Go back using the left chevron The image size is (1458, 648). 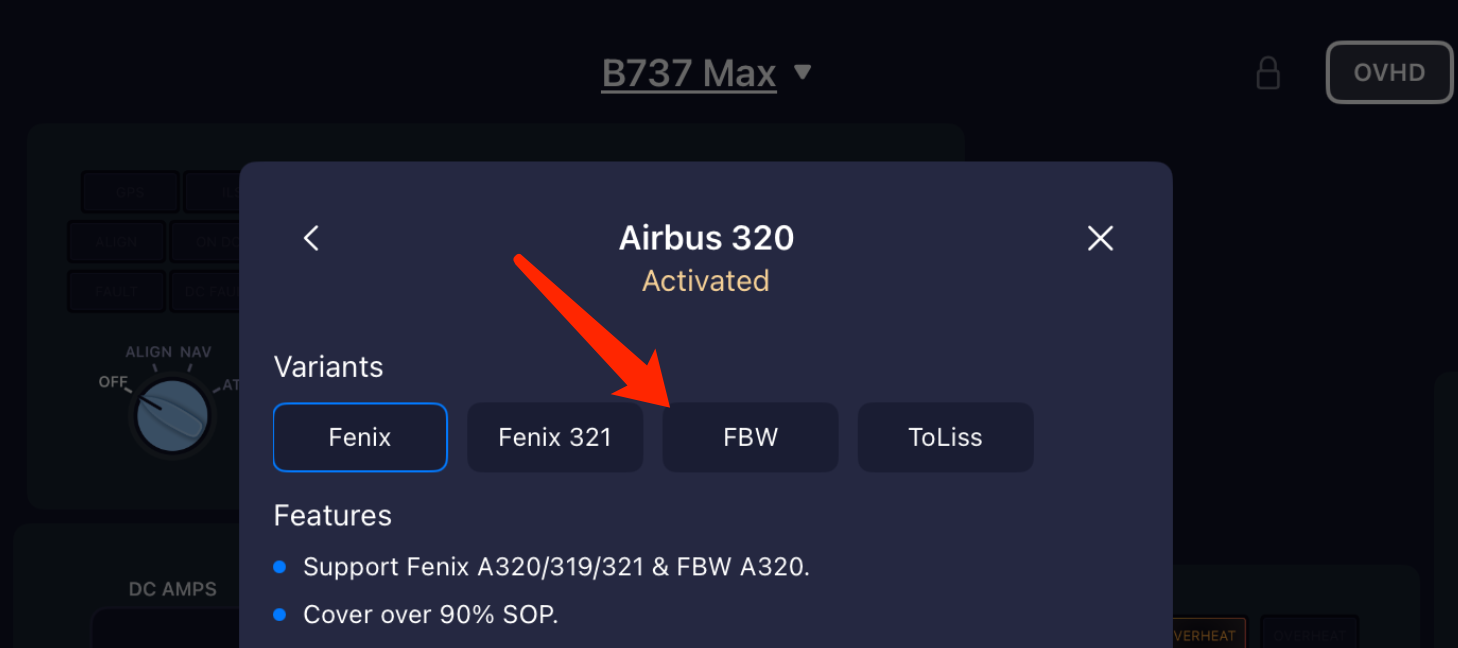tap(311, 238)
